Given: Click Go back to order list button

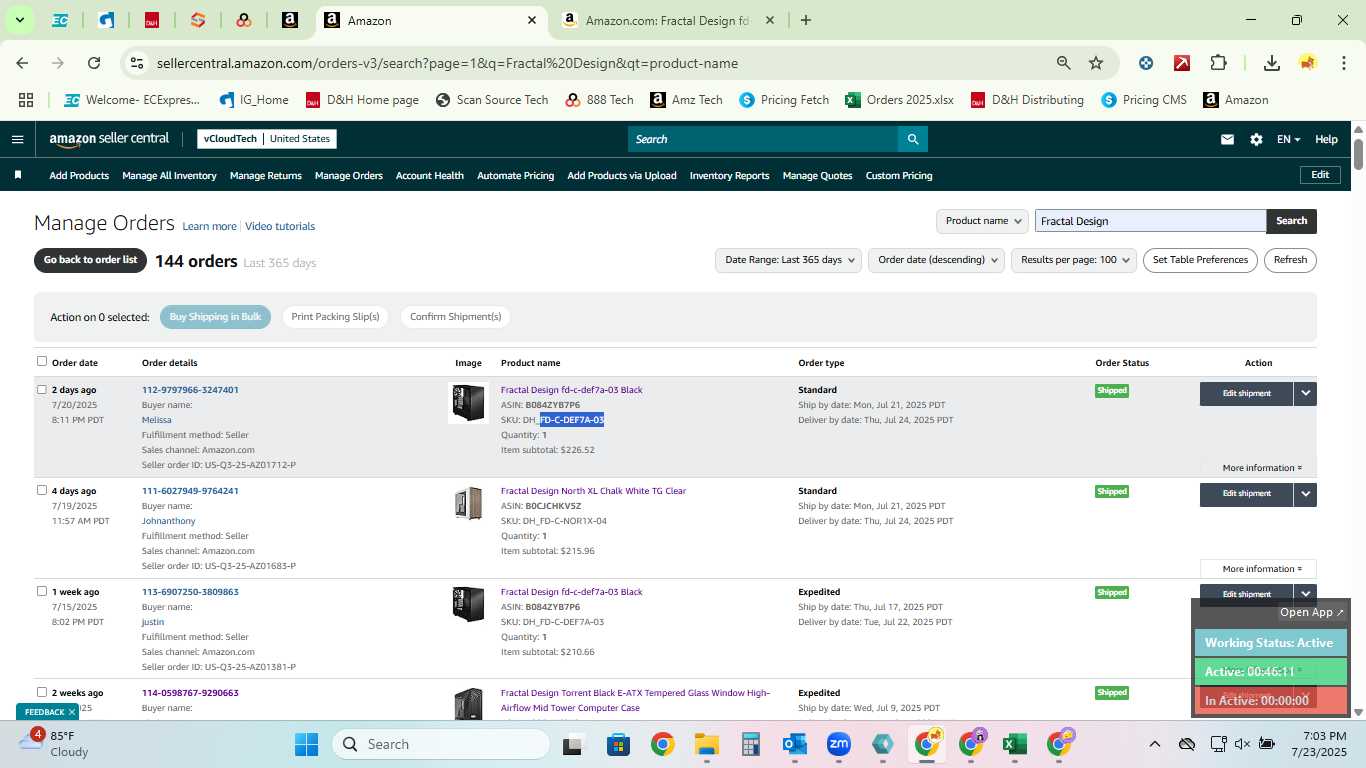Looking at the screenshot, I should coord(90,260).
